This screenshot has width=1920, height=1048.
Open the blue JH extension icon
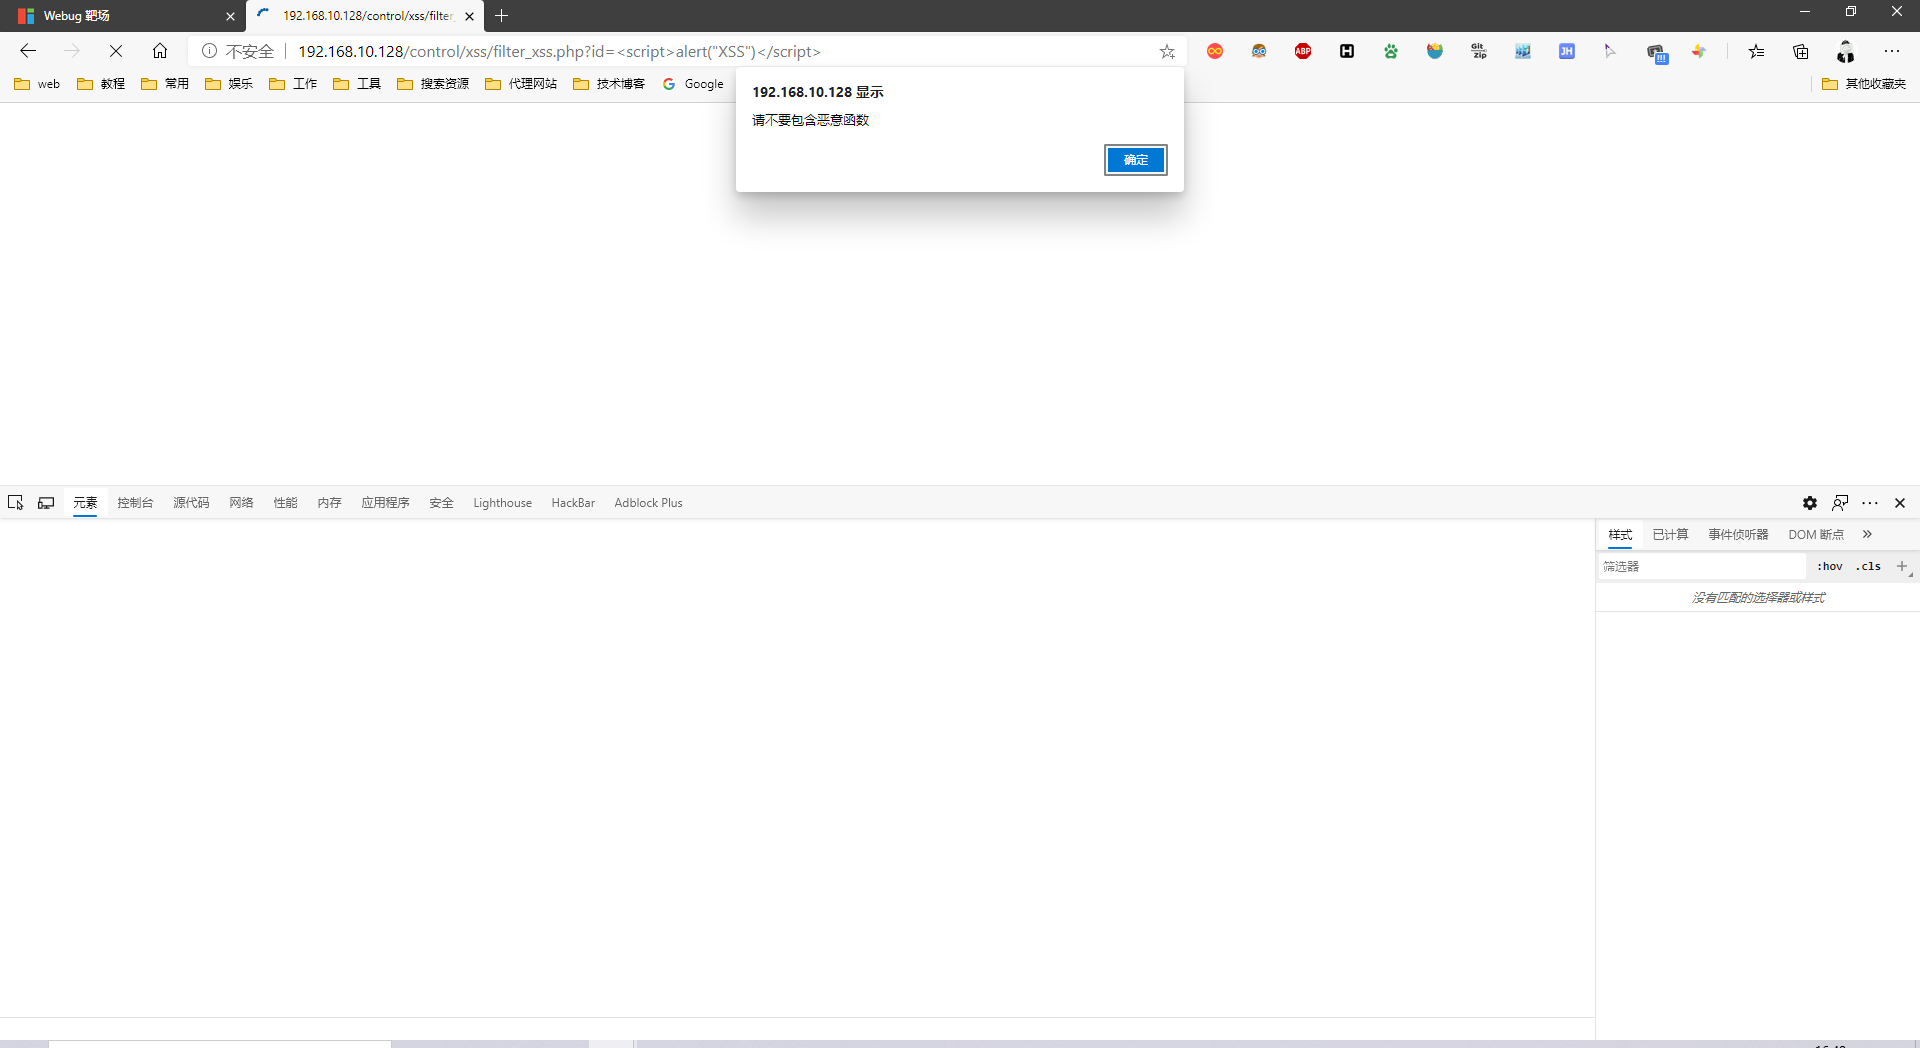point(1567,51)
